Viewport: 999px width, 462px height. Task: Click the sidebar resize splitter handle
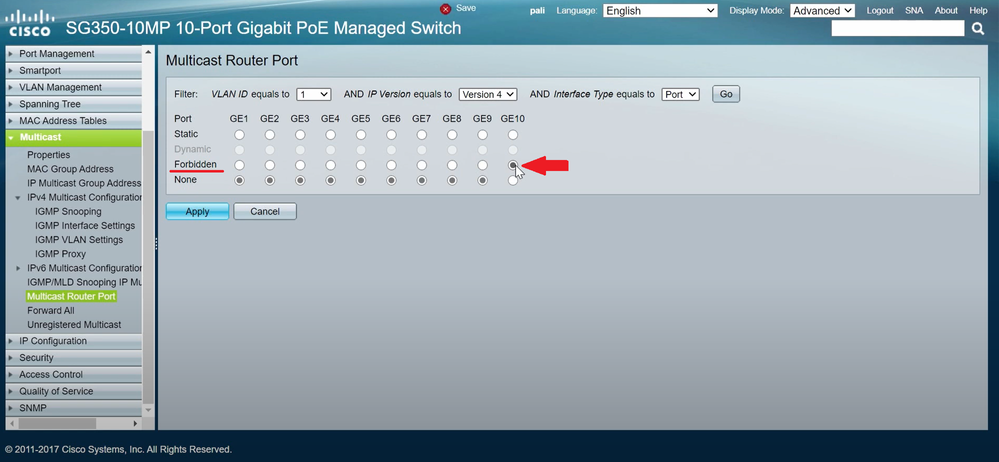(155, 244)
